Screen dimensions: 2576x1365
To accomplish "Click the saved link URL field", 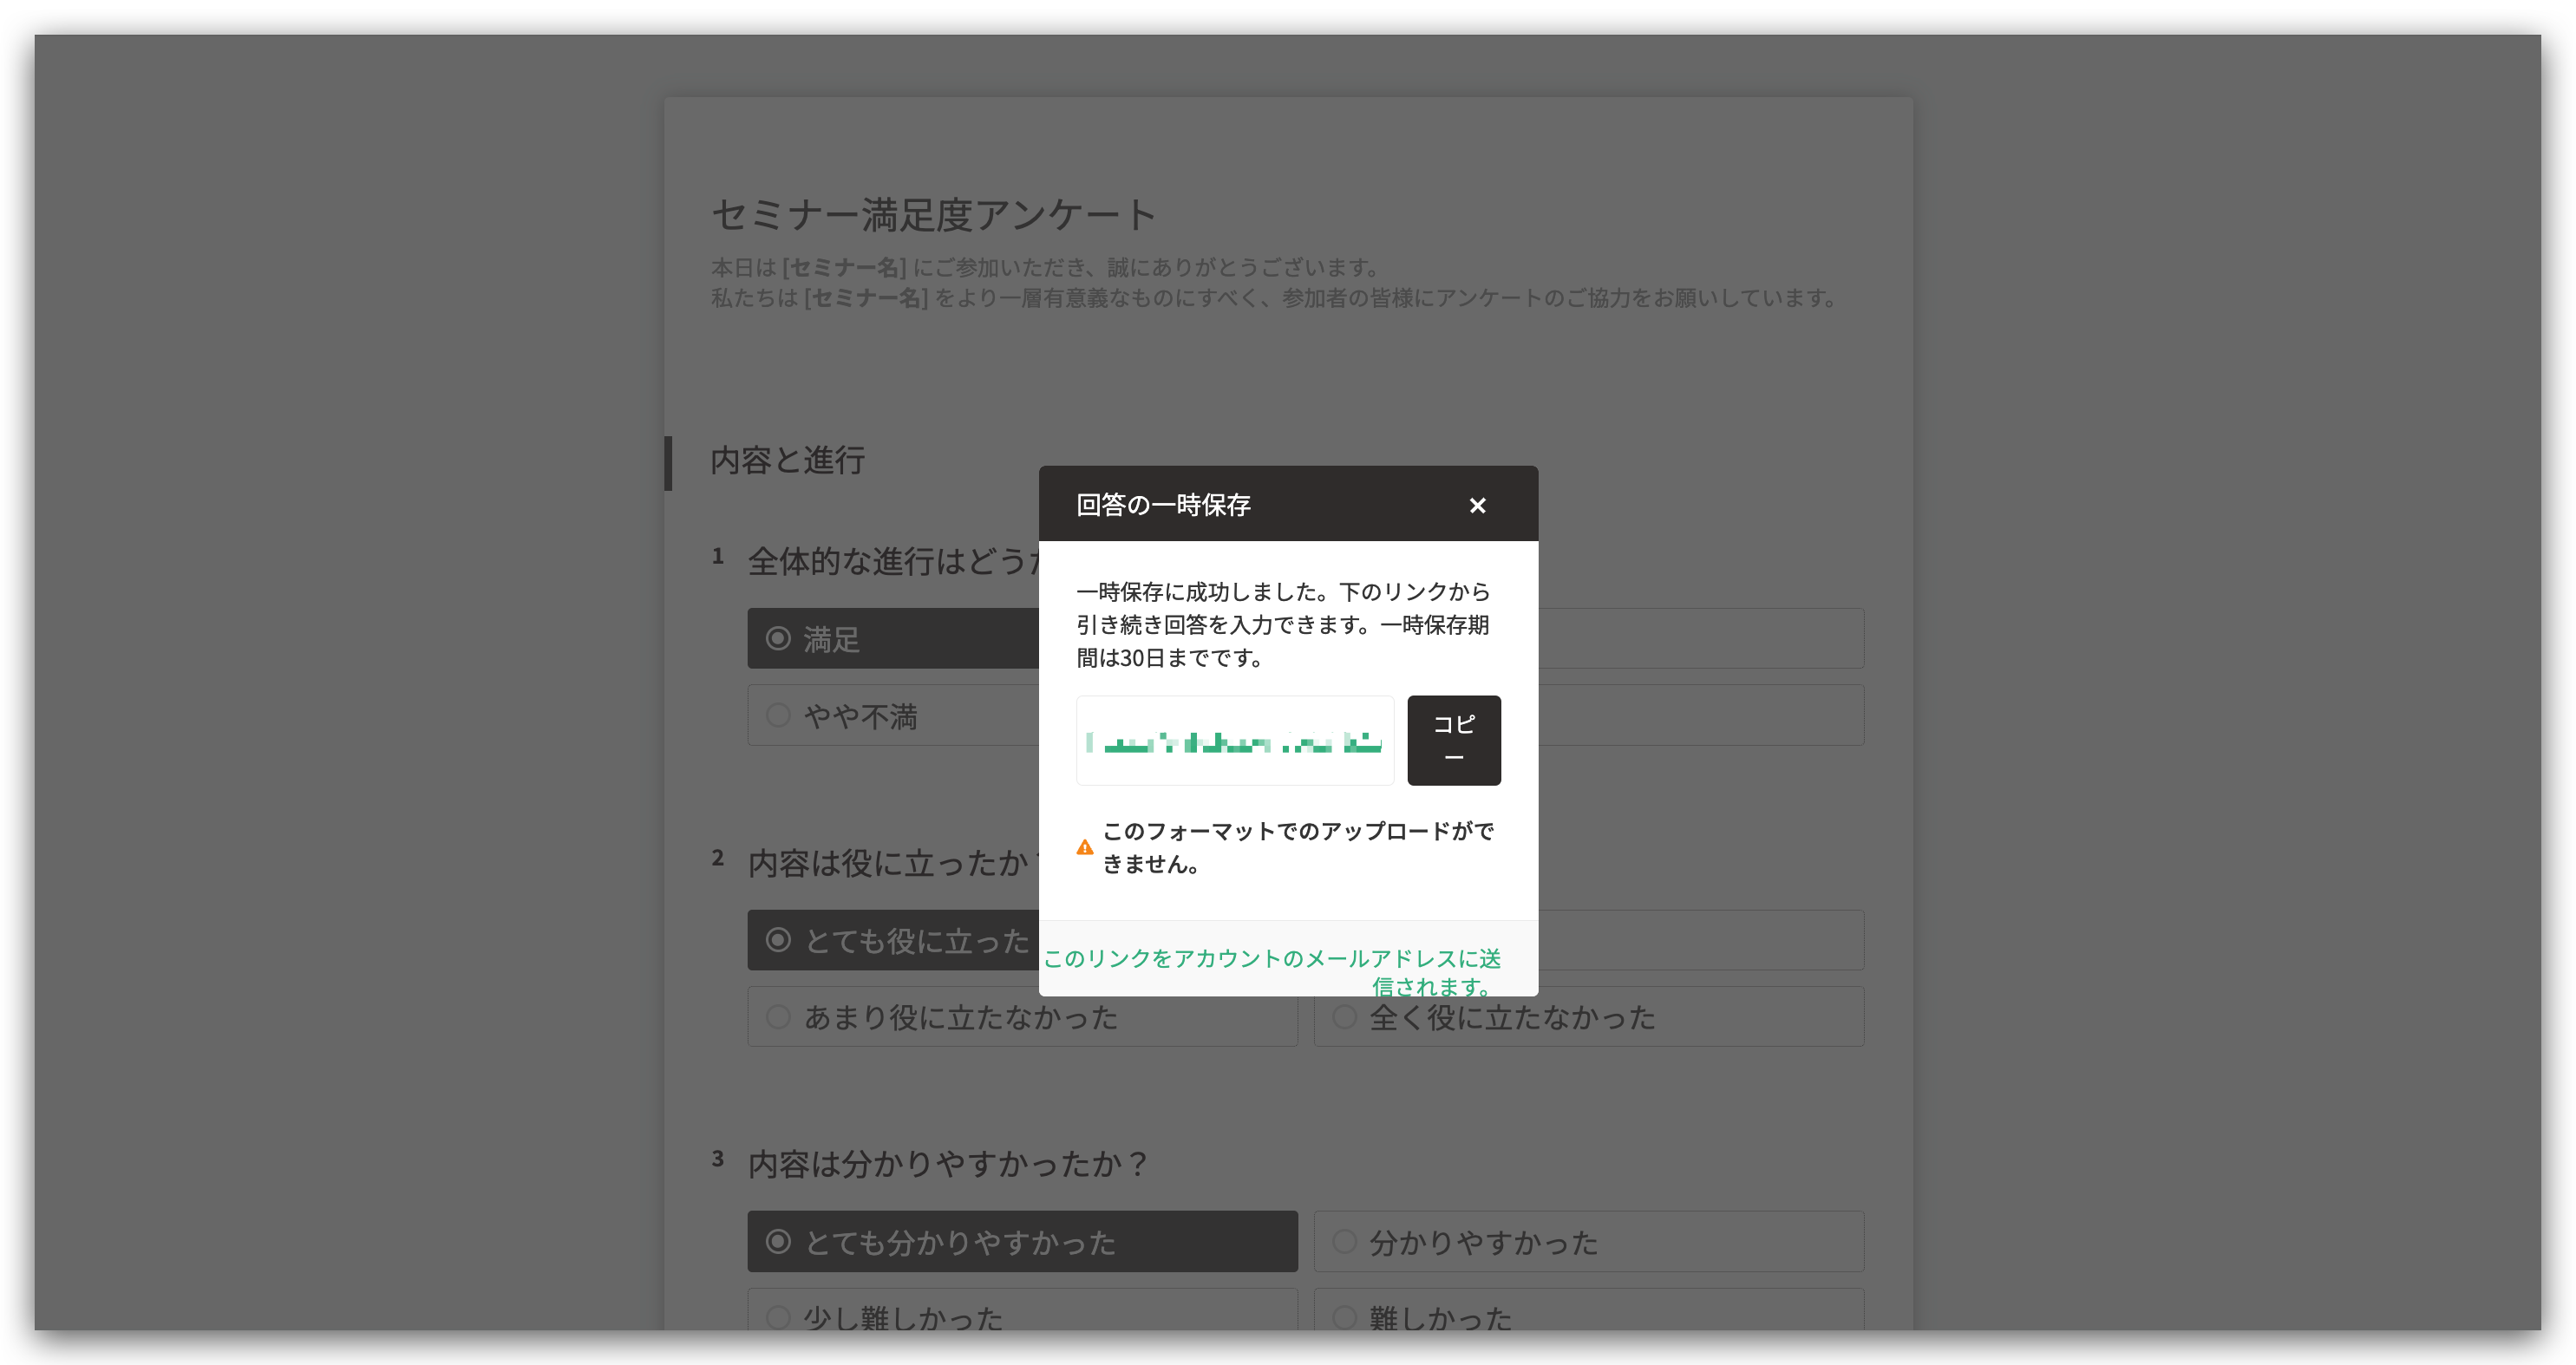I will coord(1235,740).
